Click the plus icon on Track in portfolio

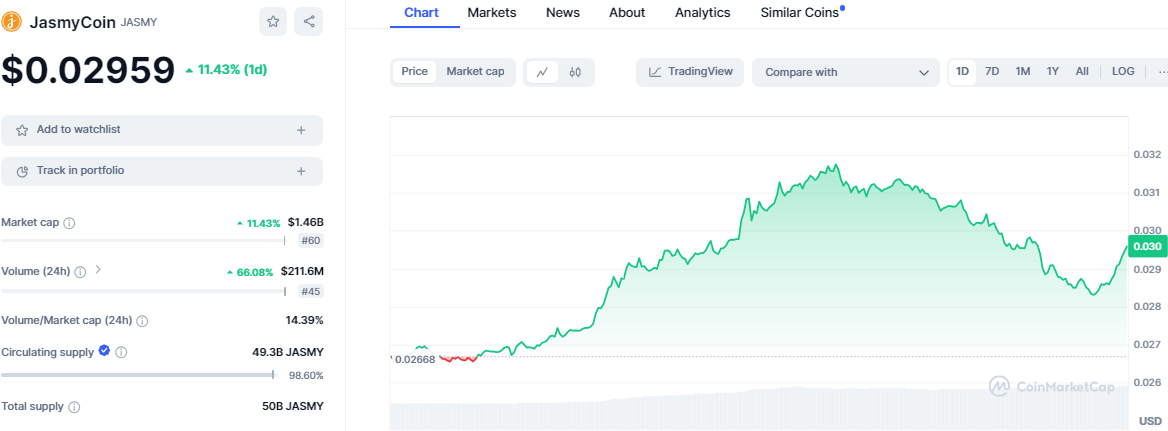click(x=301, y=171)
